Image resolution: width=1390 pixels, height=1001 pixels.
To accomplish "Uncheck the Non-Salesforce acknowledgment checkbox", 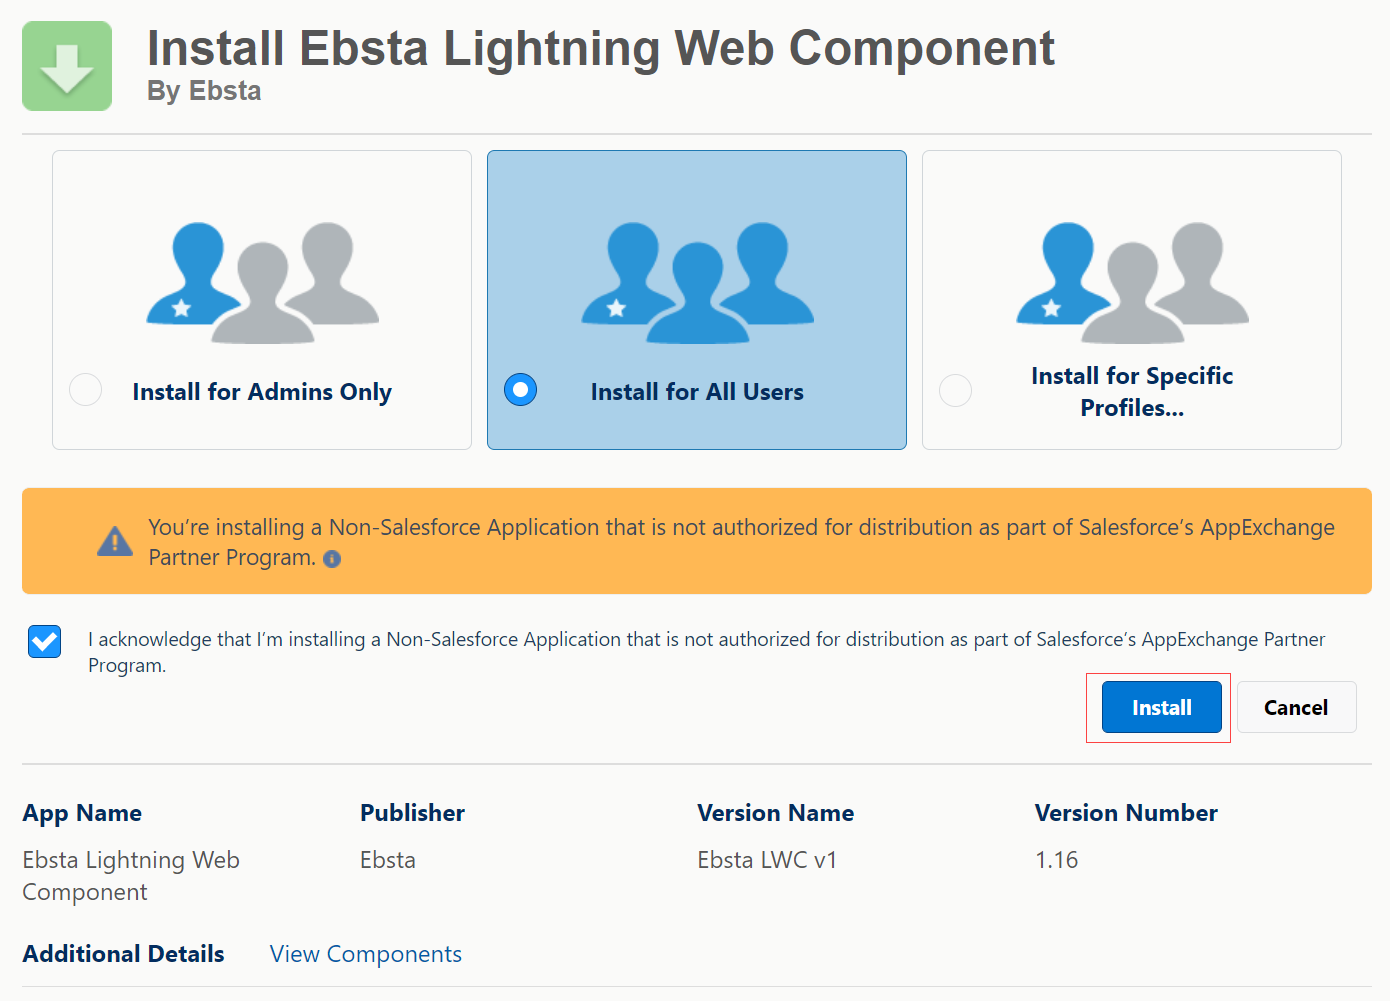I will [45, 641].
